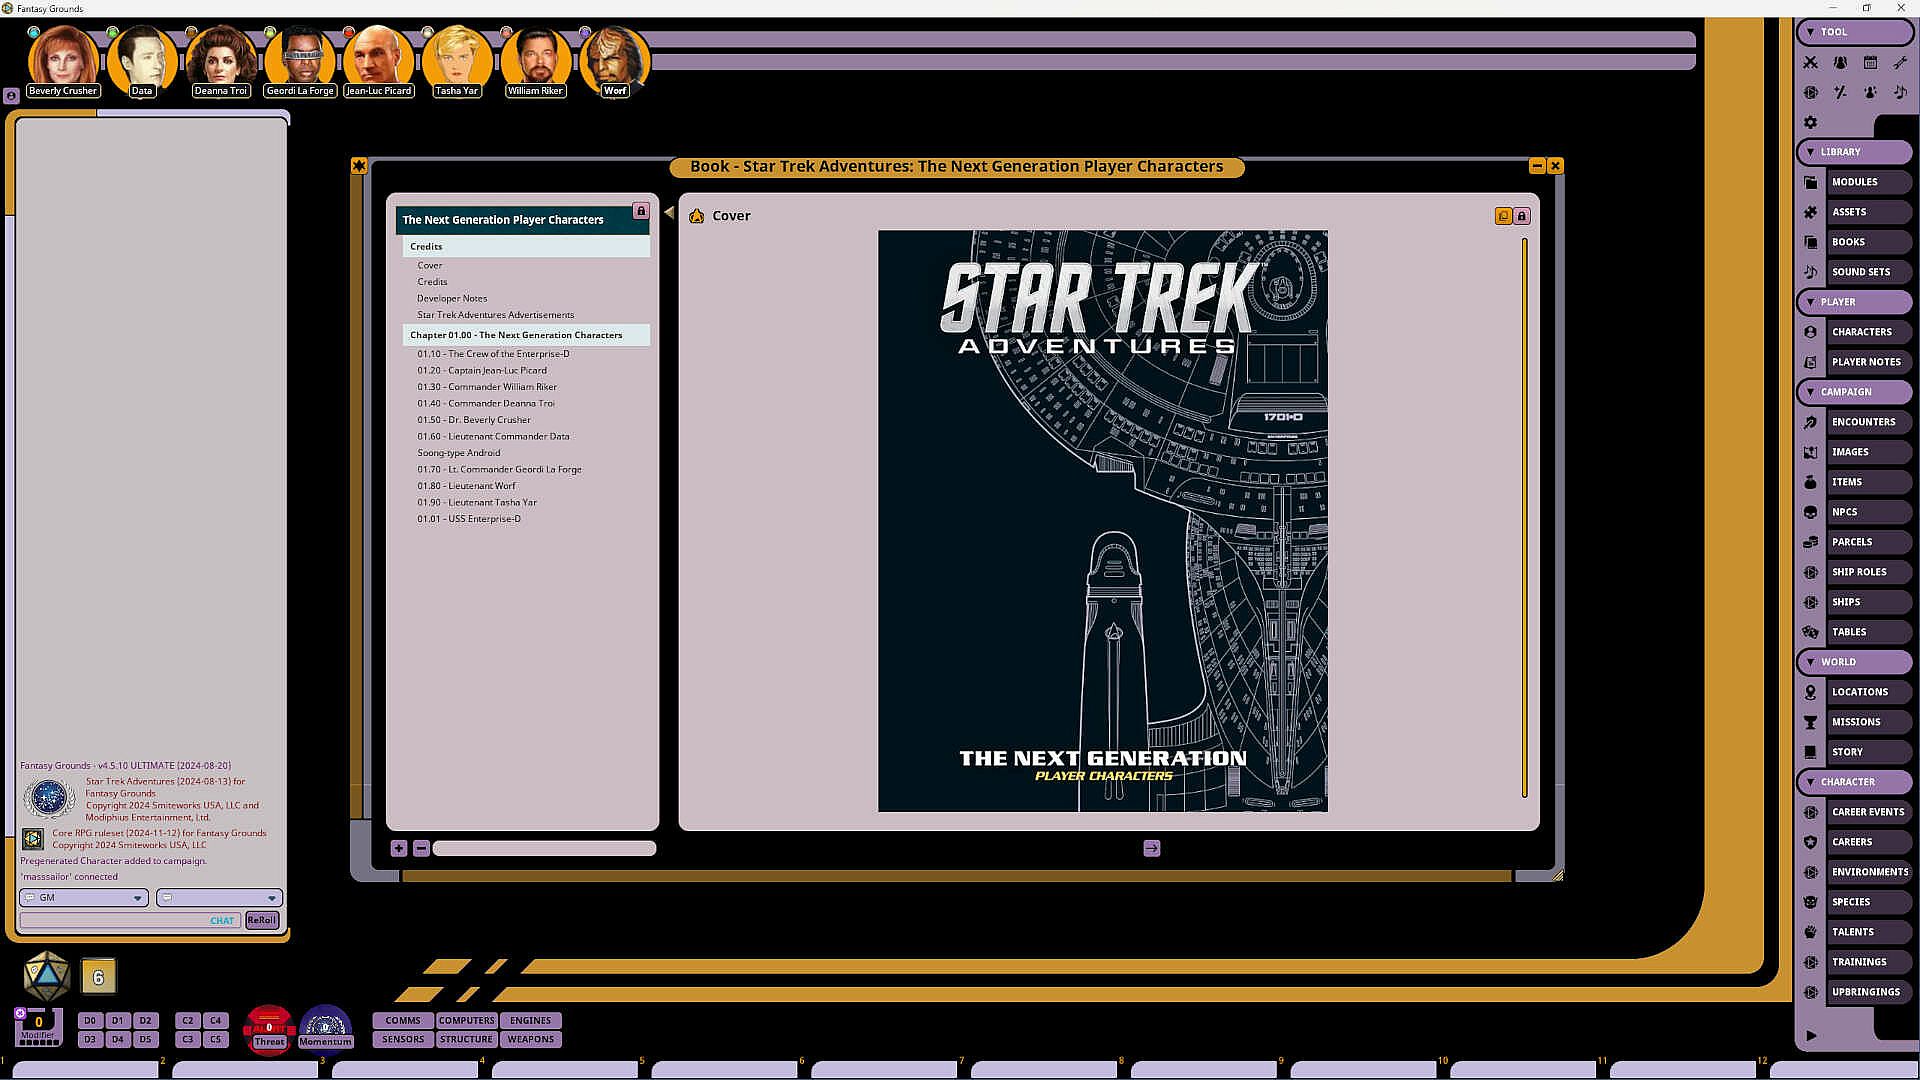Screen dimensions: 1920x1080
Task: Click Worf's character portrait
Action: [x=614, y=60]
